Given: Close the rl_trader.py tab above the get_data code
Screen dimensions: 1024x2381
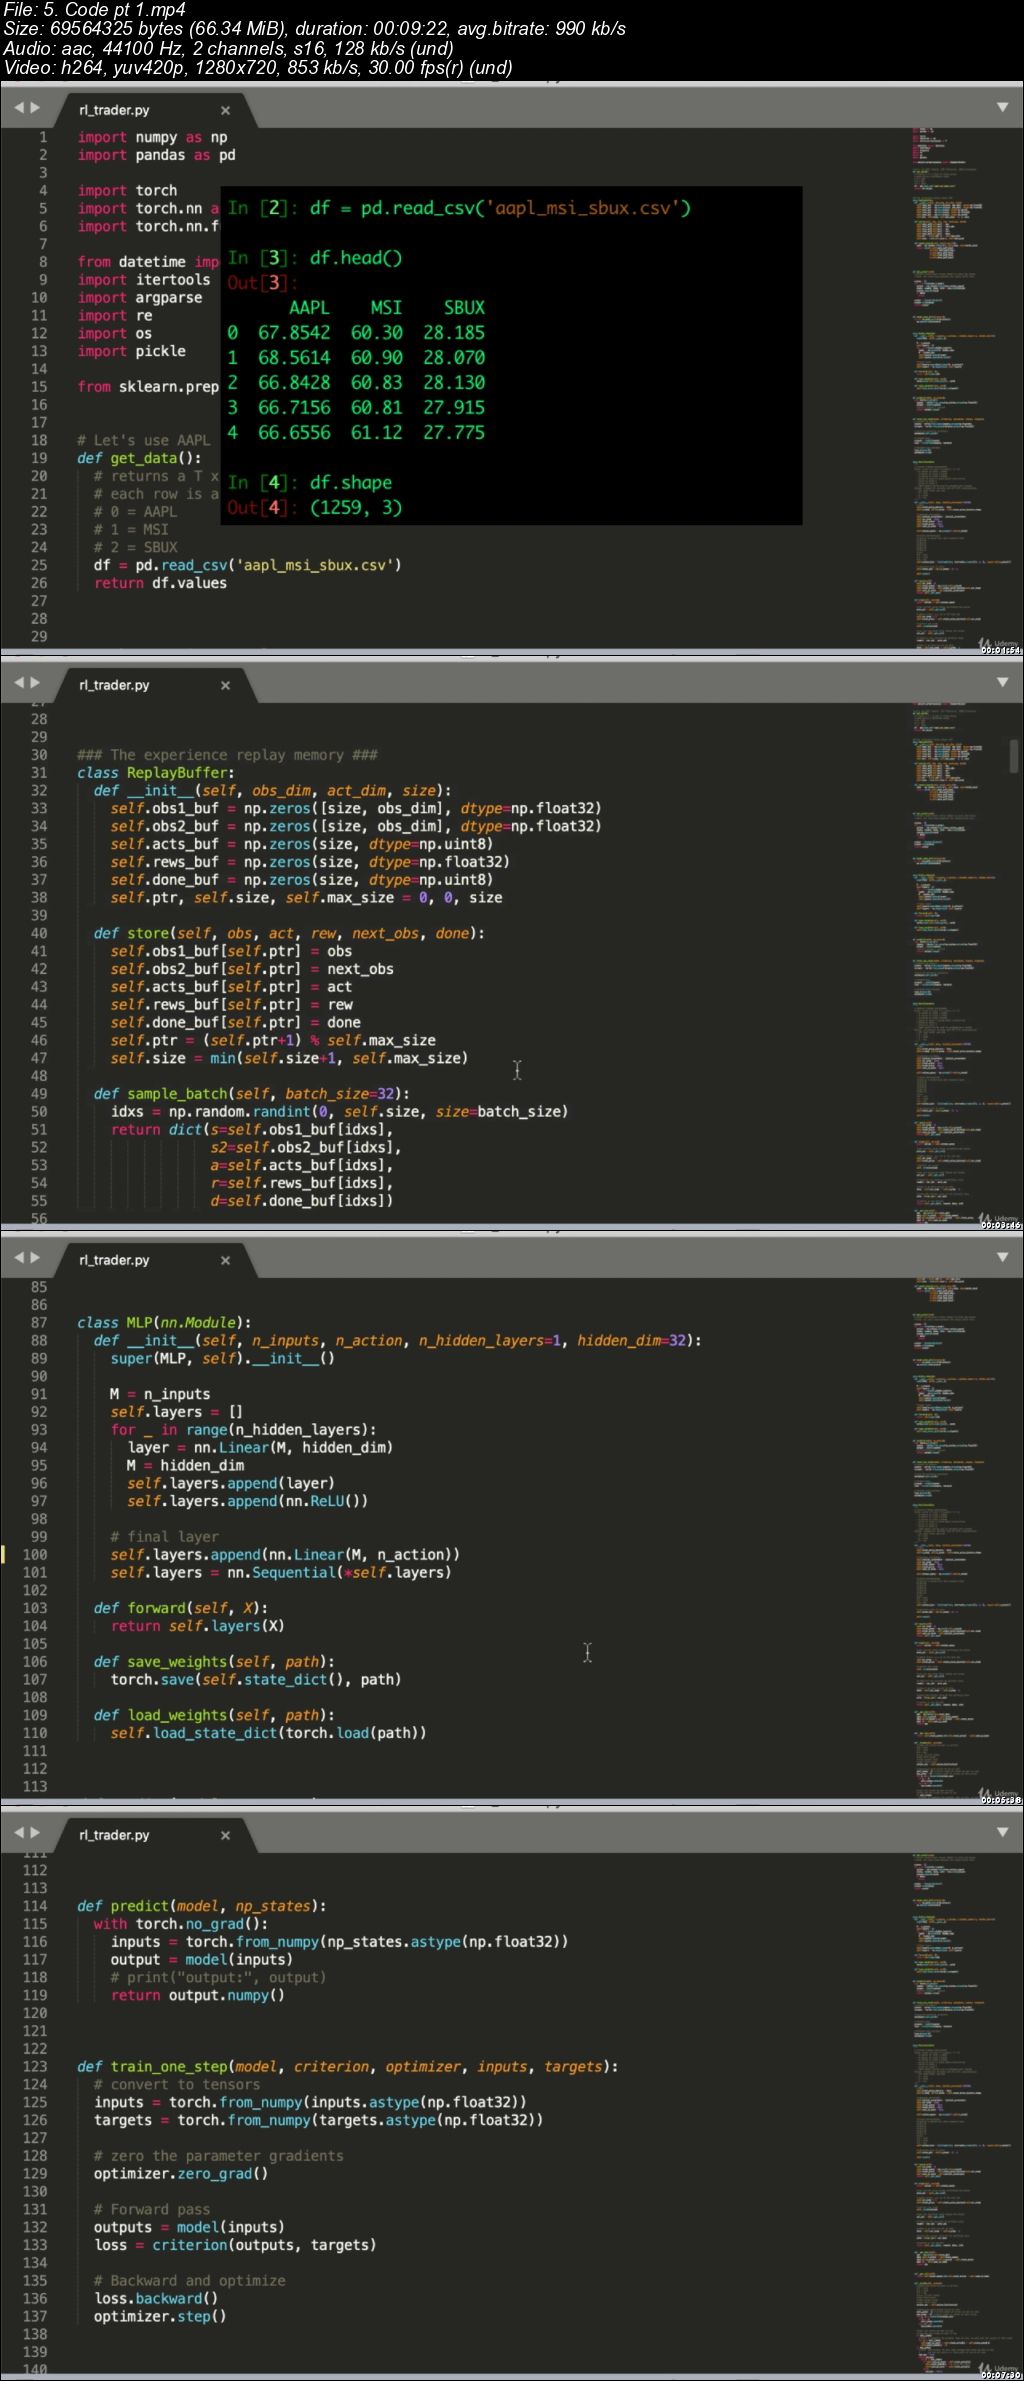Looking at the screenshot, I should [225, 110].
